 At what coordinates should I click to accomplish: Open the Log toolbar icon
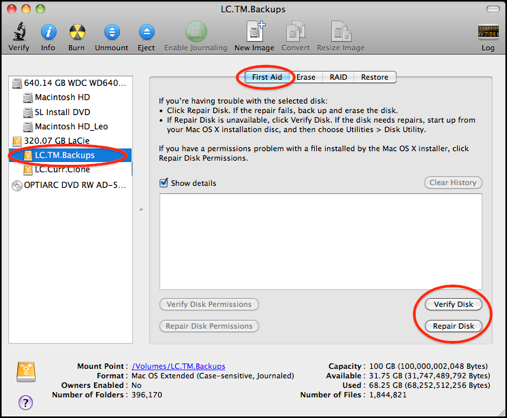click(488, 32)
